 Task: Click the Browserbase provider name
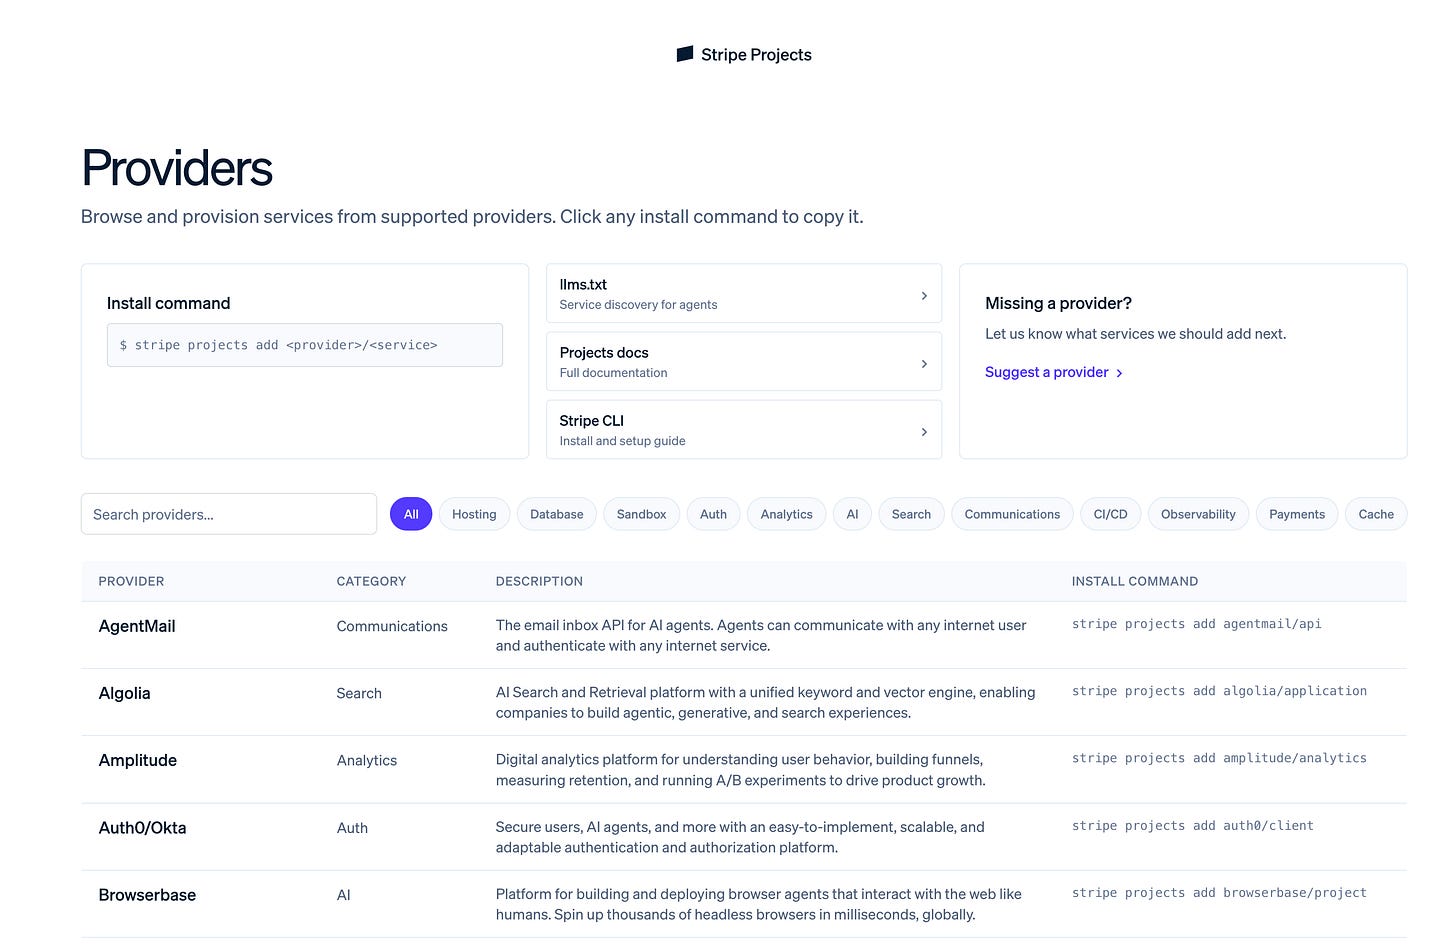coord(147,895)
